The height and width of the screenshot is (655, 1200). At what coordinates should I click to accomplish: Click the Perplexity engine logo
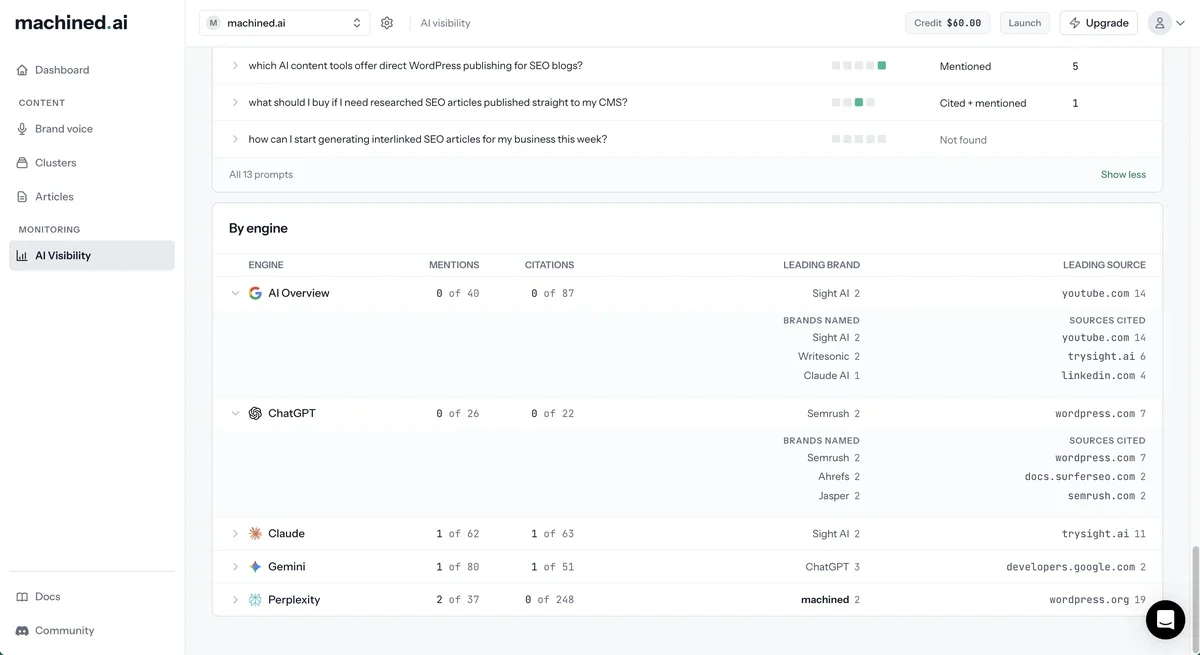[x=255, y=600]
